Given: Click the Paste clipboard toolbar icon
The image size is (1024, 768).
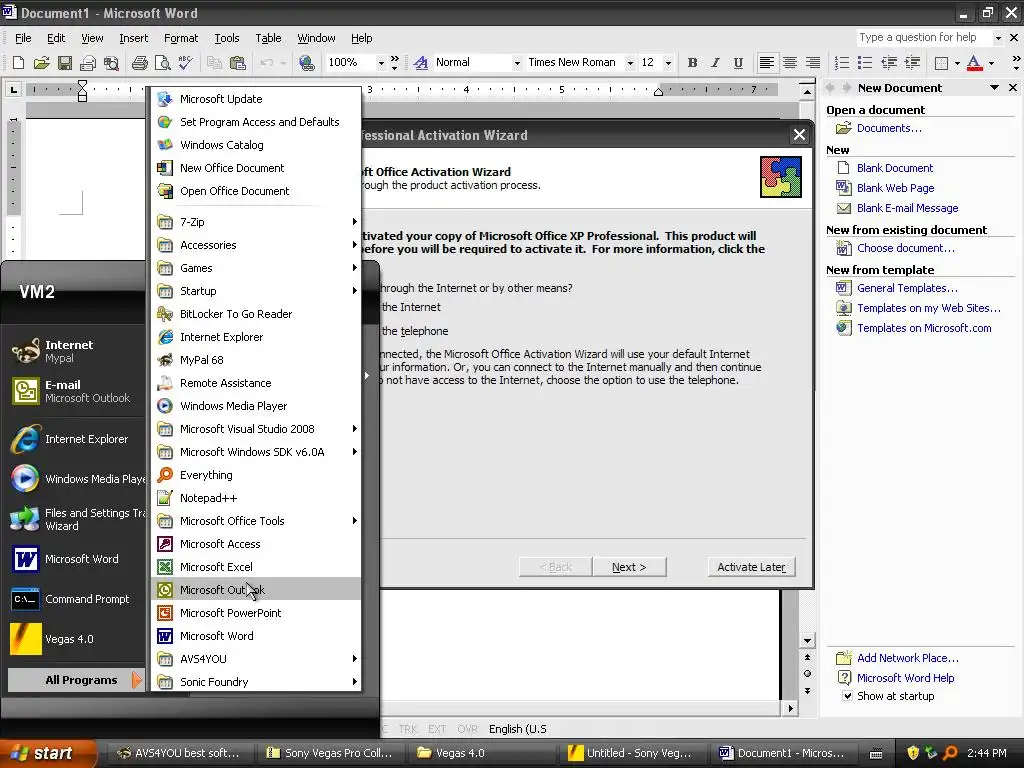Looking at the screenshot, I should point(238,63).
